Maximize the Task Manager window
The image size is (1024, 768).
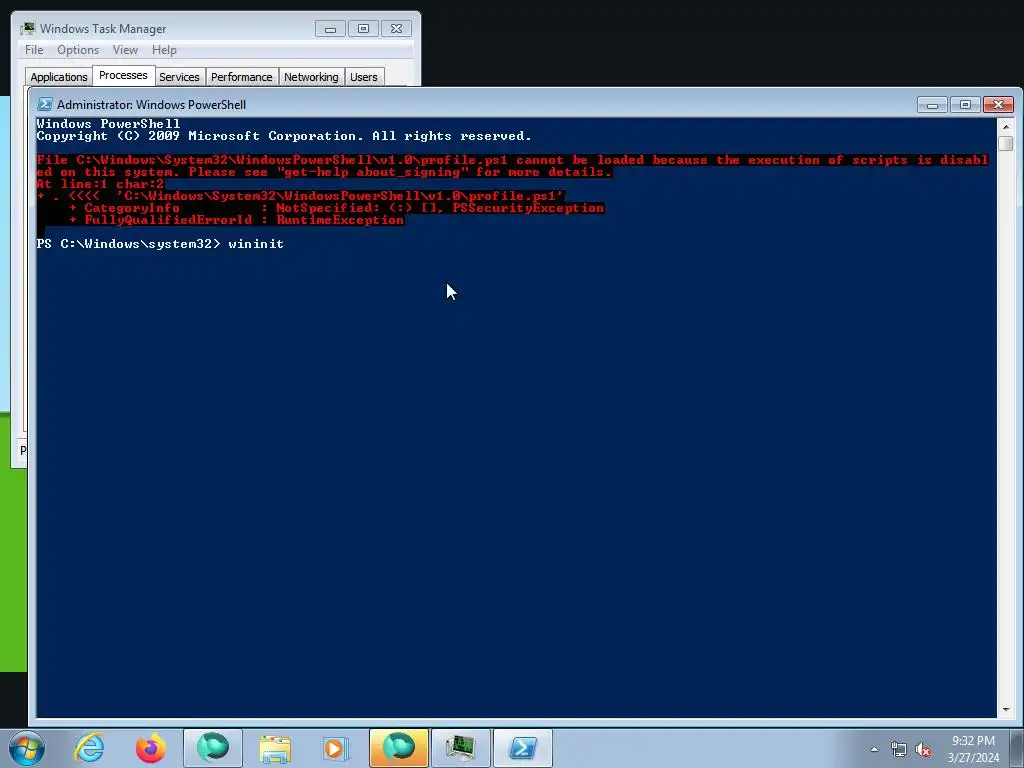point(364,29)
